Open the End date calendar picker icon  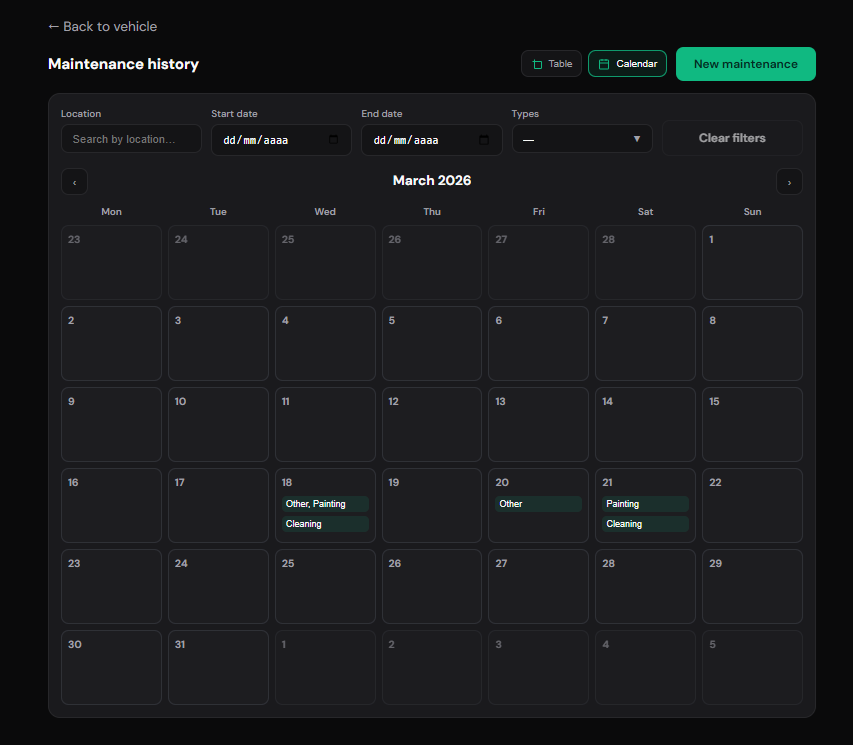[484, 139]
